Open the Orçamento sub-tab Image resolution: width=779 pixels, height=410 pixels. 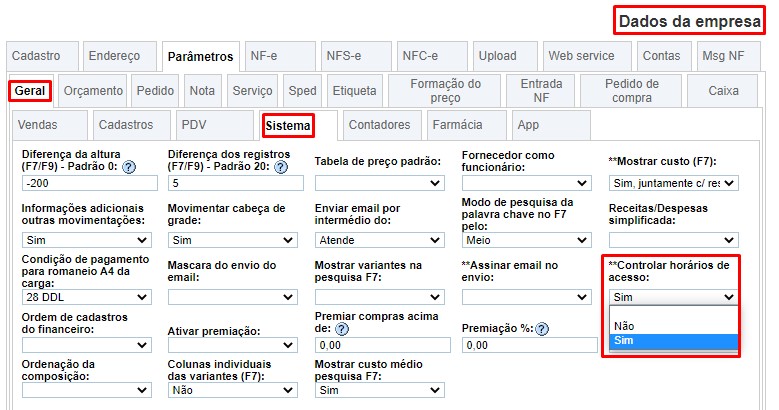pyautogui.click(x=93, y=91)
